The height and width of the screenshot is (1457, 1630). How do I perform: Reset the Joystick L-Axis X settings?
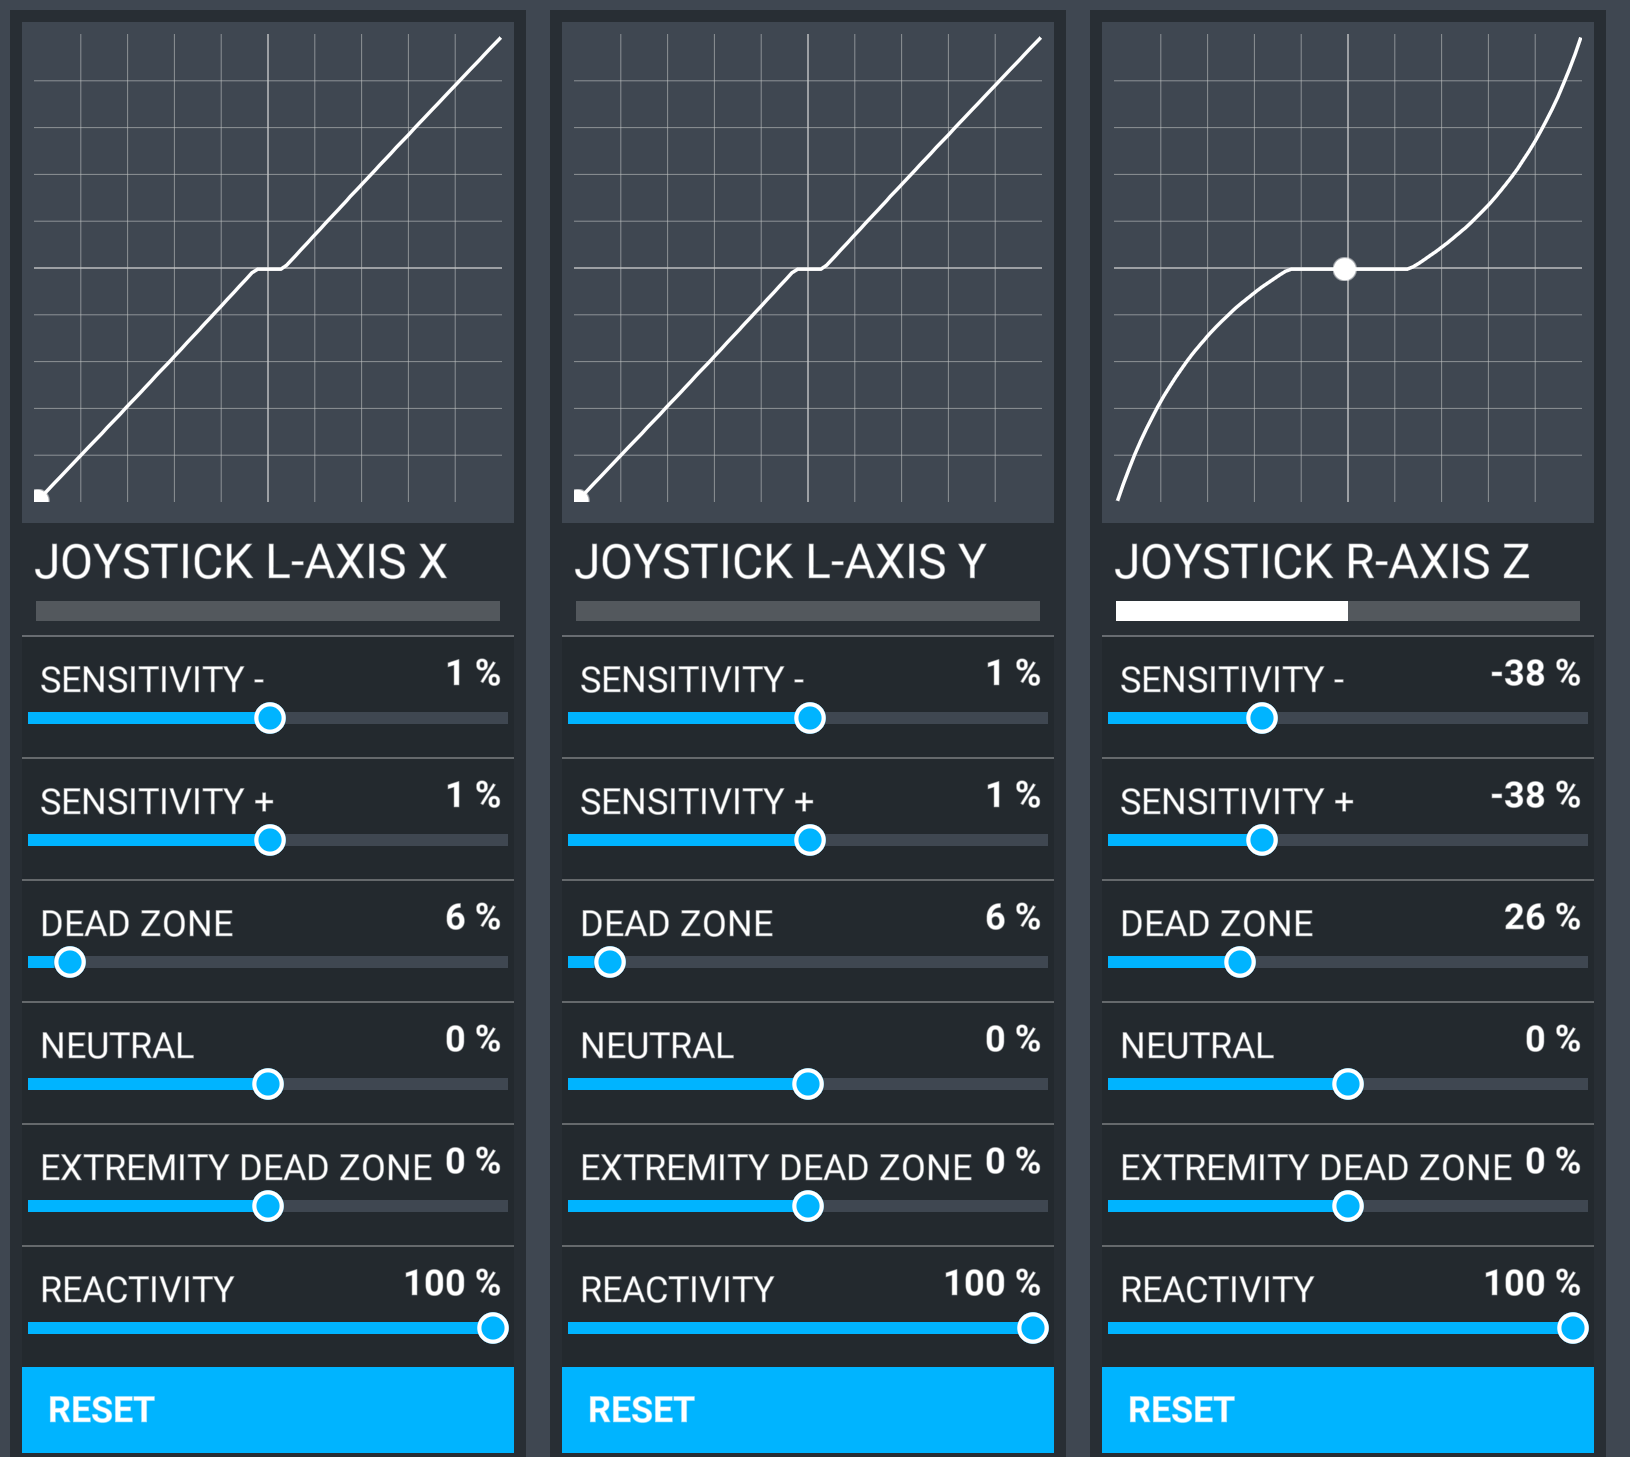tap(268, 1409)
